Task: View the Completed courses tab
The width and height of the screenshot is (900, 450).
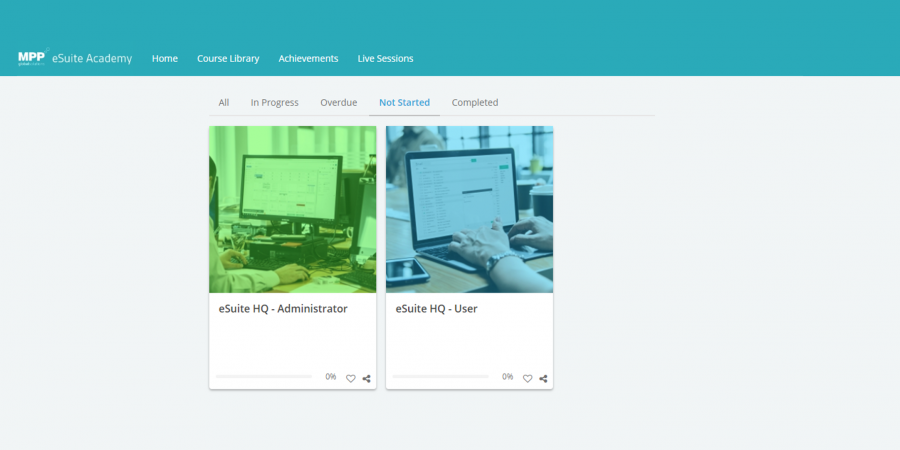Action: pos(475,103)
